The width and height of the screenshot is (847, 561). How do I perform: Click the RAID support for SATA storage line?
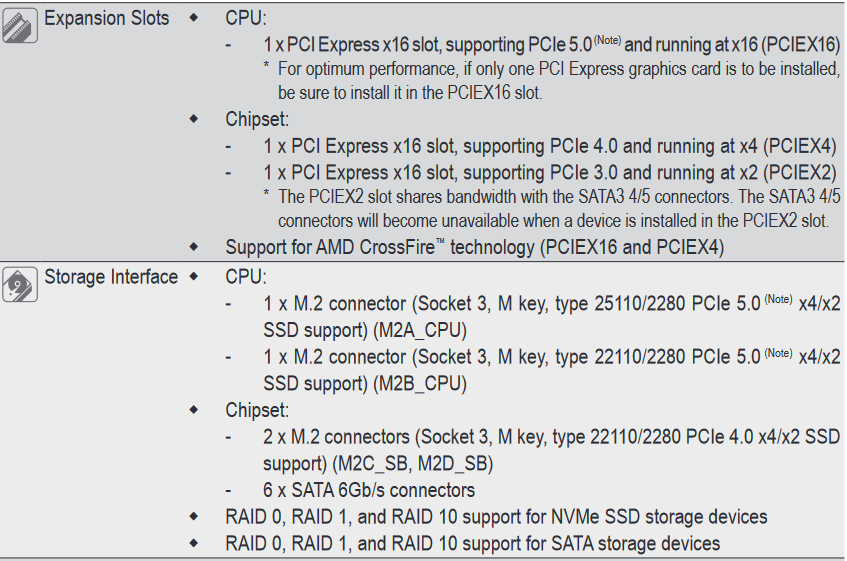[473, 543]
